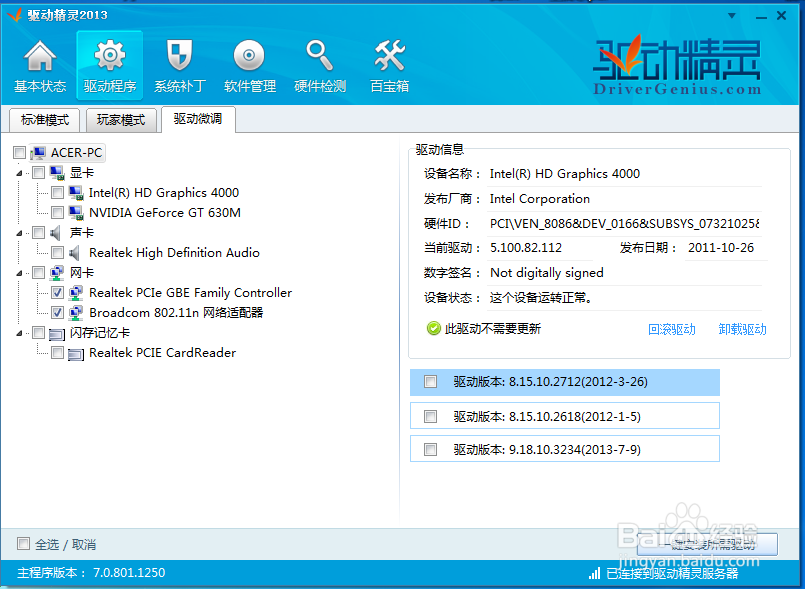Uncheck the Realtek PCIe GBE Family Controller

coord(58,293)
